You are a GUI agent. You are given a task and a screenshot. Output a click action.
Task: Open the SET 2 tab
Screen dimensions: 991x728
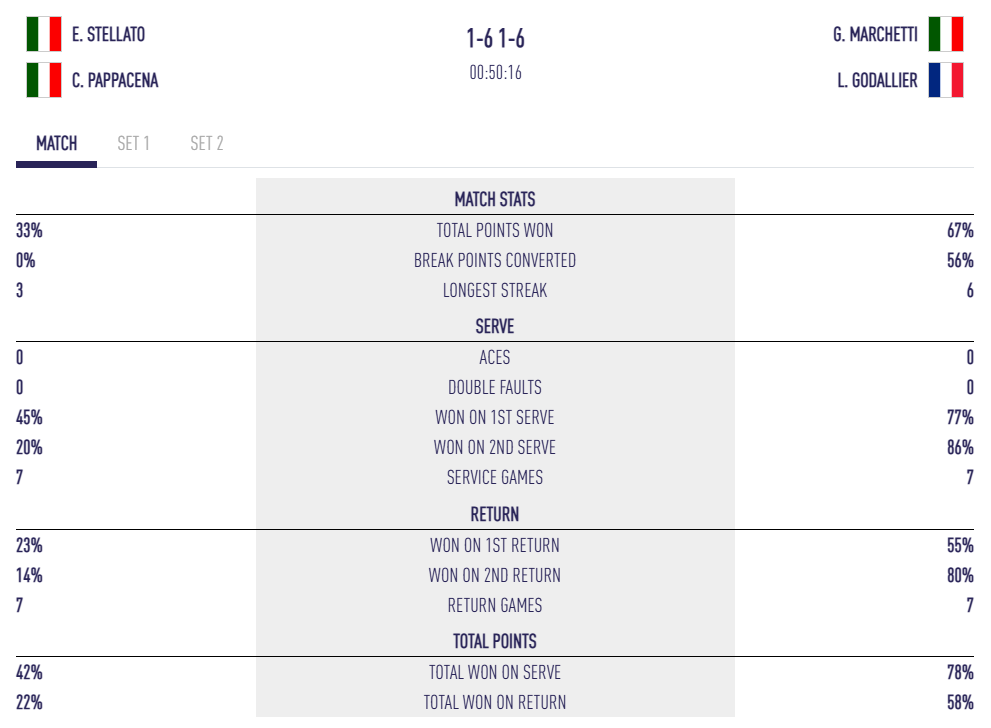[207, 143]
